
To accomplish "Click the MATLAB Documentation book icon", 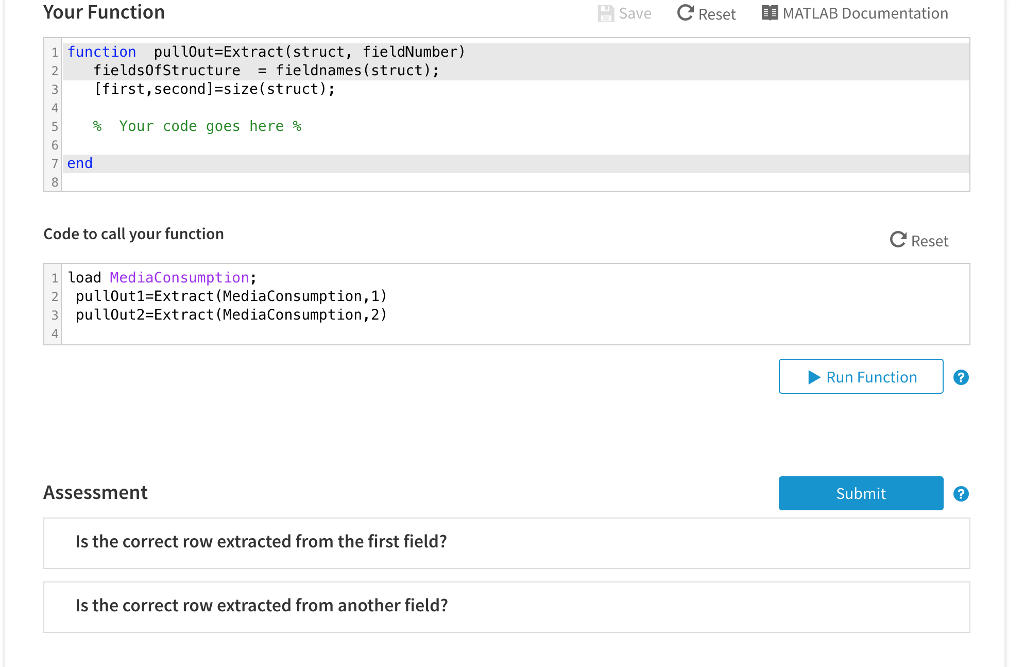I will 769,14.
